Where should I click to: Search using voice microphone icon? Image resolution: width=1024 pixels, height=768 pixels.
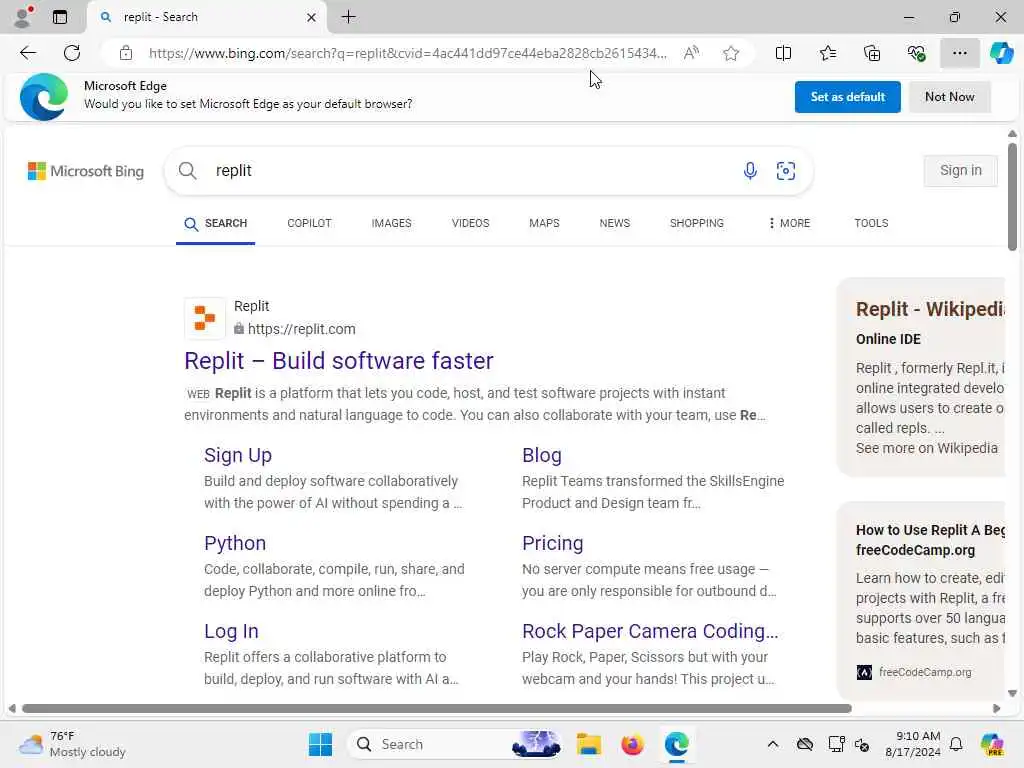pyautogui.click(x=750, y=170)
